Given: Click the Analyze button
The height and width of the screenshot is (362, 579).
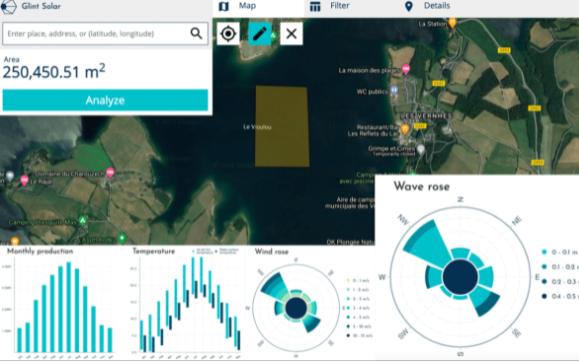Looking at the screenshot, I should 105,100.
